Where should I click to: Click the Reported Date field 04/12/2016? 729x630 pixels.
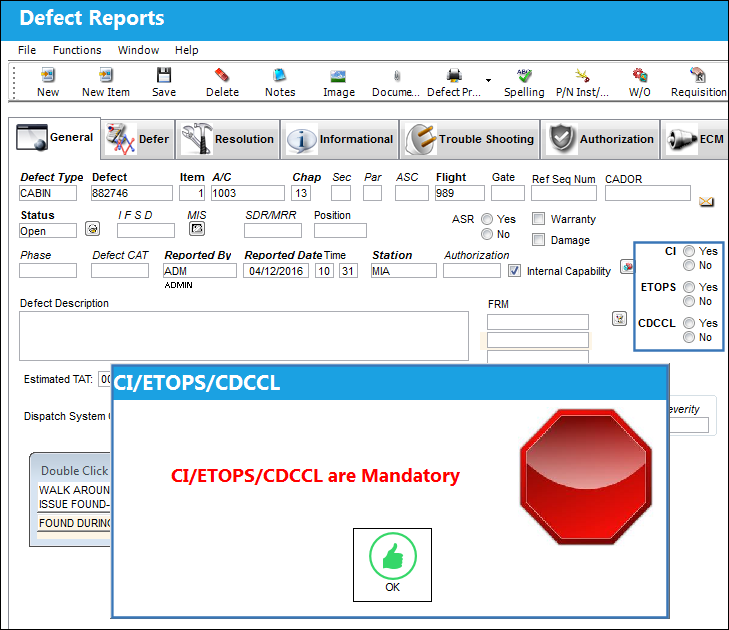(x=276, y=271)
